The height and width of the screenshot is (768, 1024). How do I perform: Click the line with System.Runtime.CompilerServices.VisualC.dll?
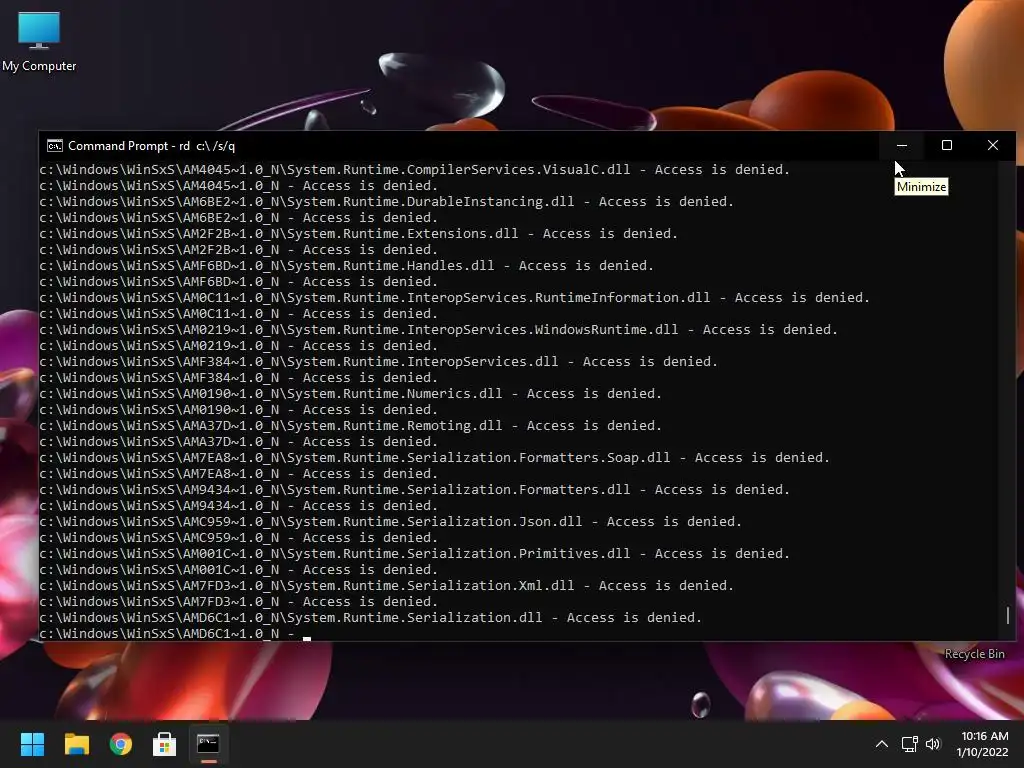[x=415, y=170]
